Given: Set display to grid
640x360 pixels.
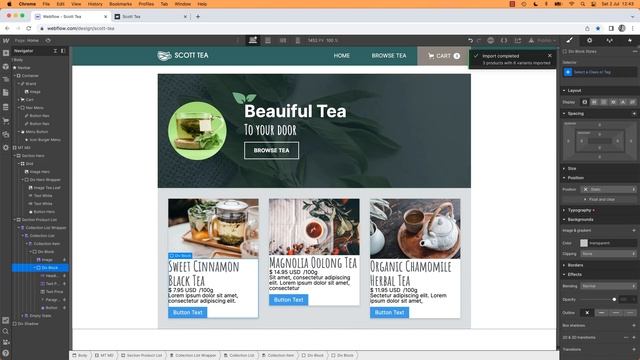Looking at the screenshot, I should click(604, 102).
